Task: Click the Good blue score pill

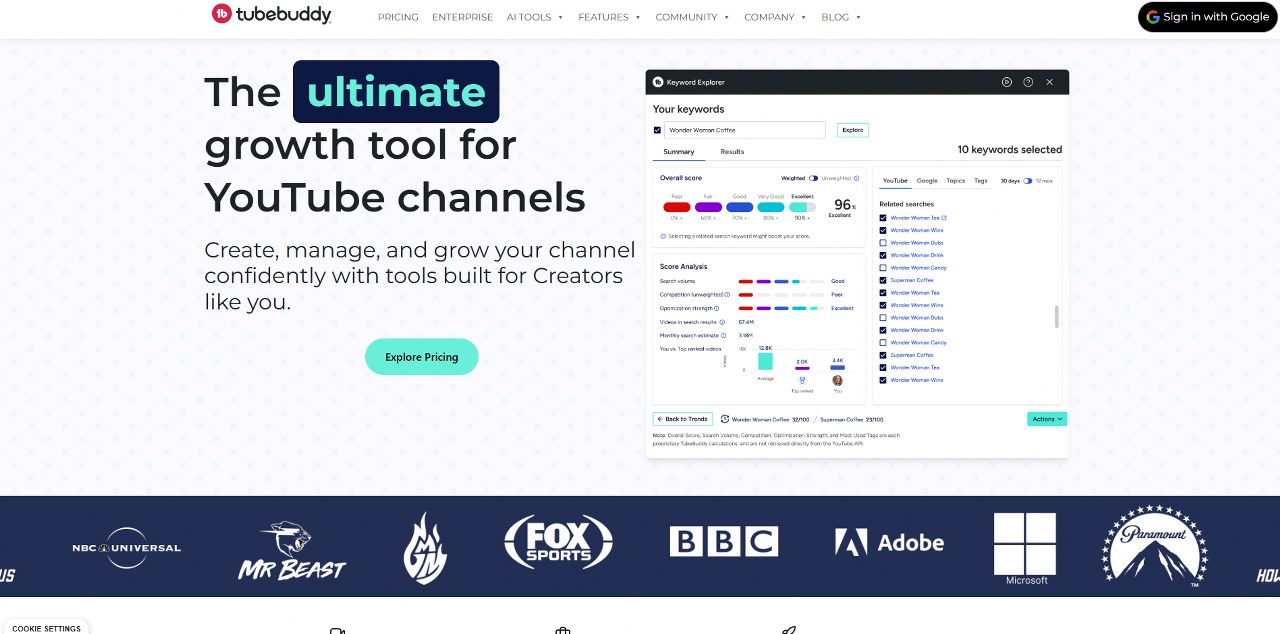Action: coord(740,207)
